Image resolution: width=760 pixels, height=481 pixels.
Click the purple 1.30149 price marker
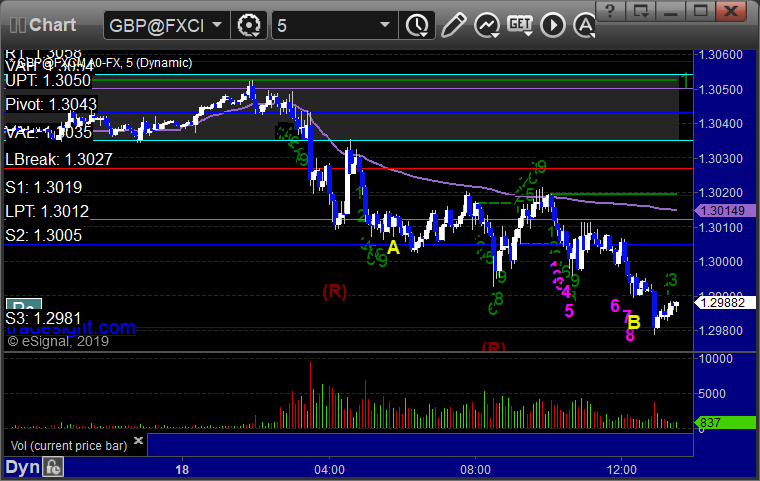(725, 210)
